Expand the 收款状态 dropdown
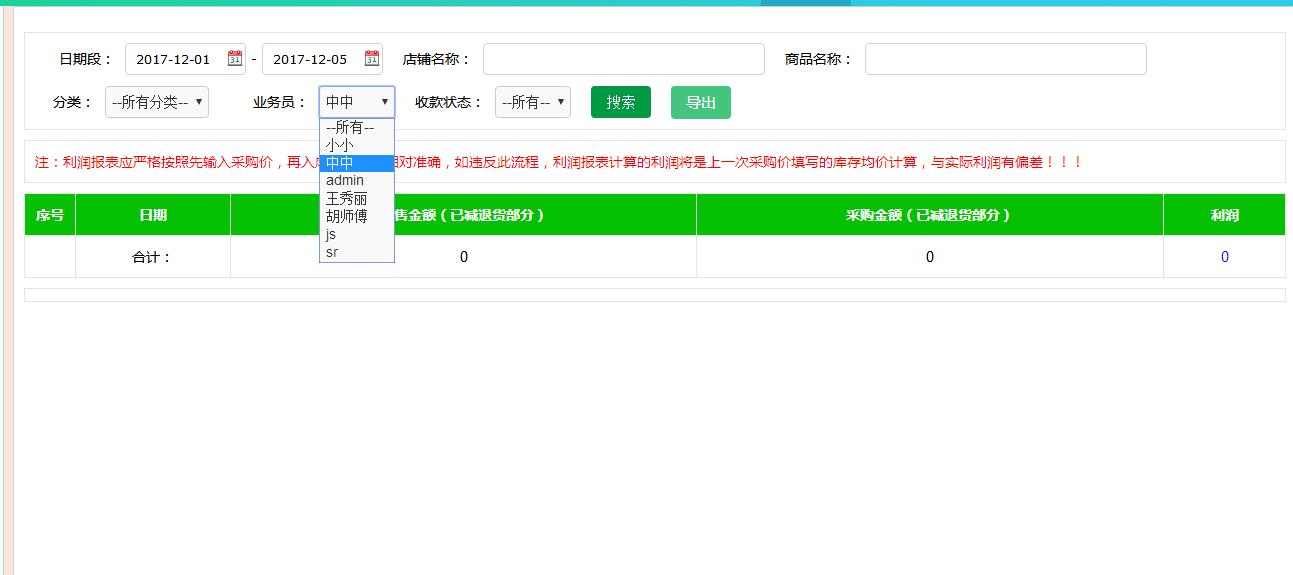This screenshot has height=575, width=1293. click(532, 102)
